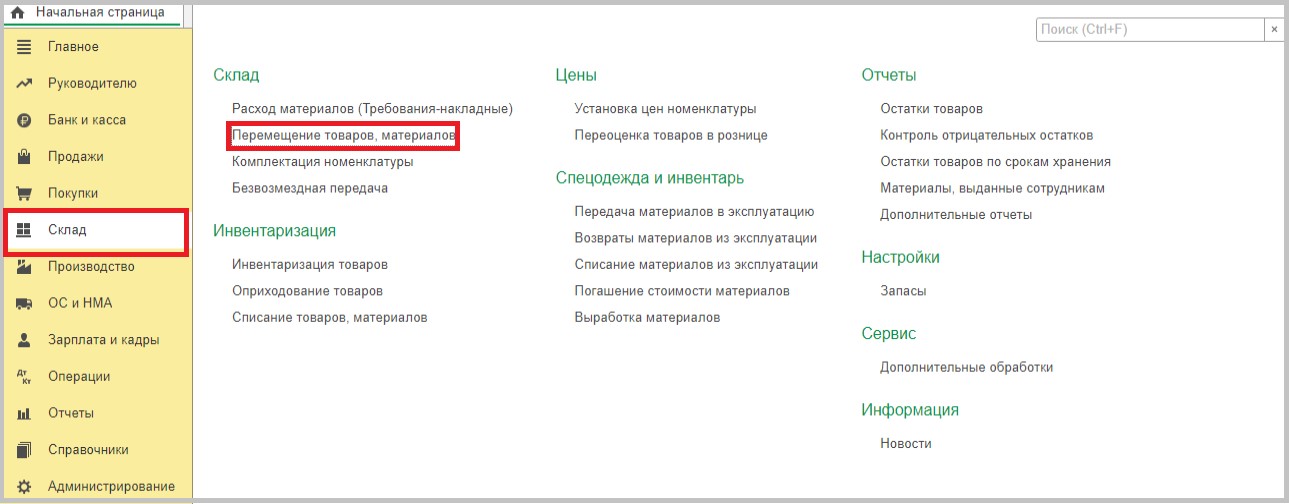Screen dimensions: 1289x504
Task: Click the Продажи shopping bag icon
Action: (25, 157)
